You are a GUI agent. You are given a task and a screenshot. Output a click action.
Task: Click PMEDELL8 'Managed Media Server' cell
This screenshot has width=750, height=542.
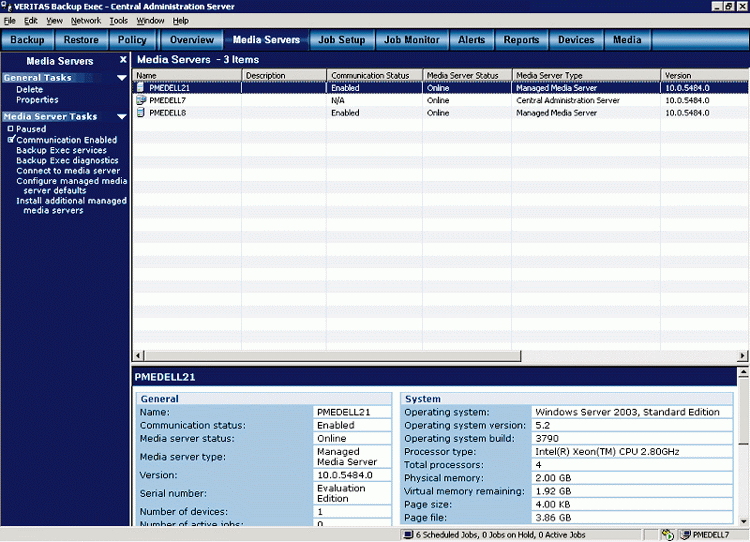click(x=556, y=112)
